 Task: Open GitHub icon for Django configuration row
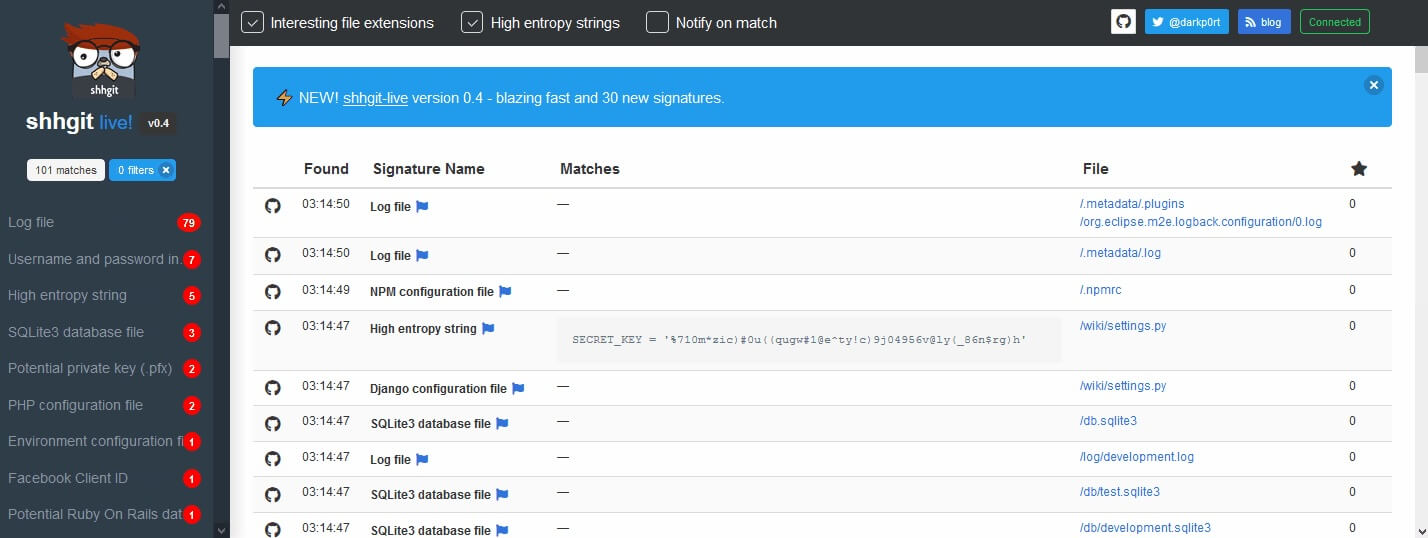[272, 387]
